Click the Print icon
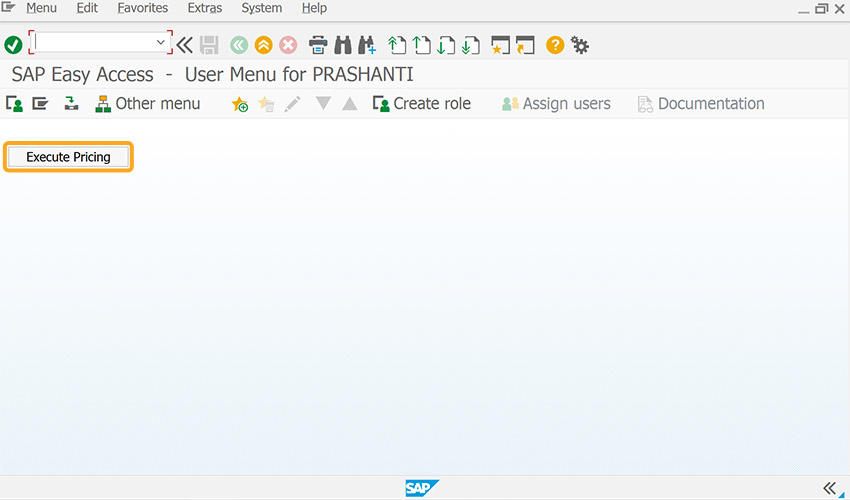This screenshot has width=850, height=500. (318, 45)
